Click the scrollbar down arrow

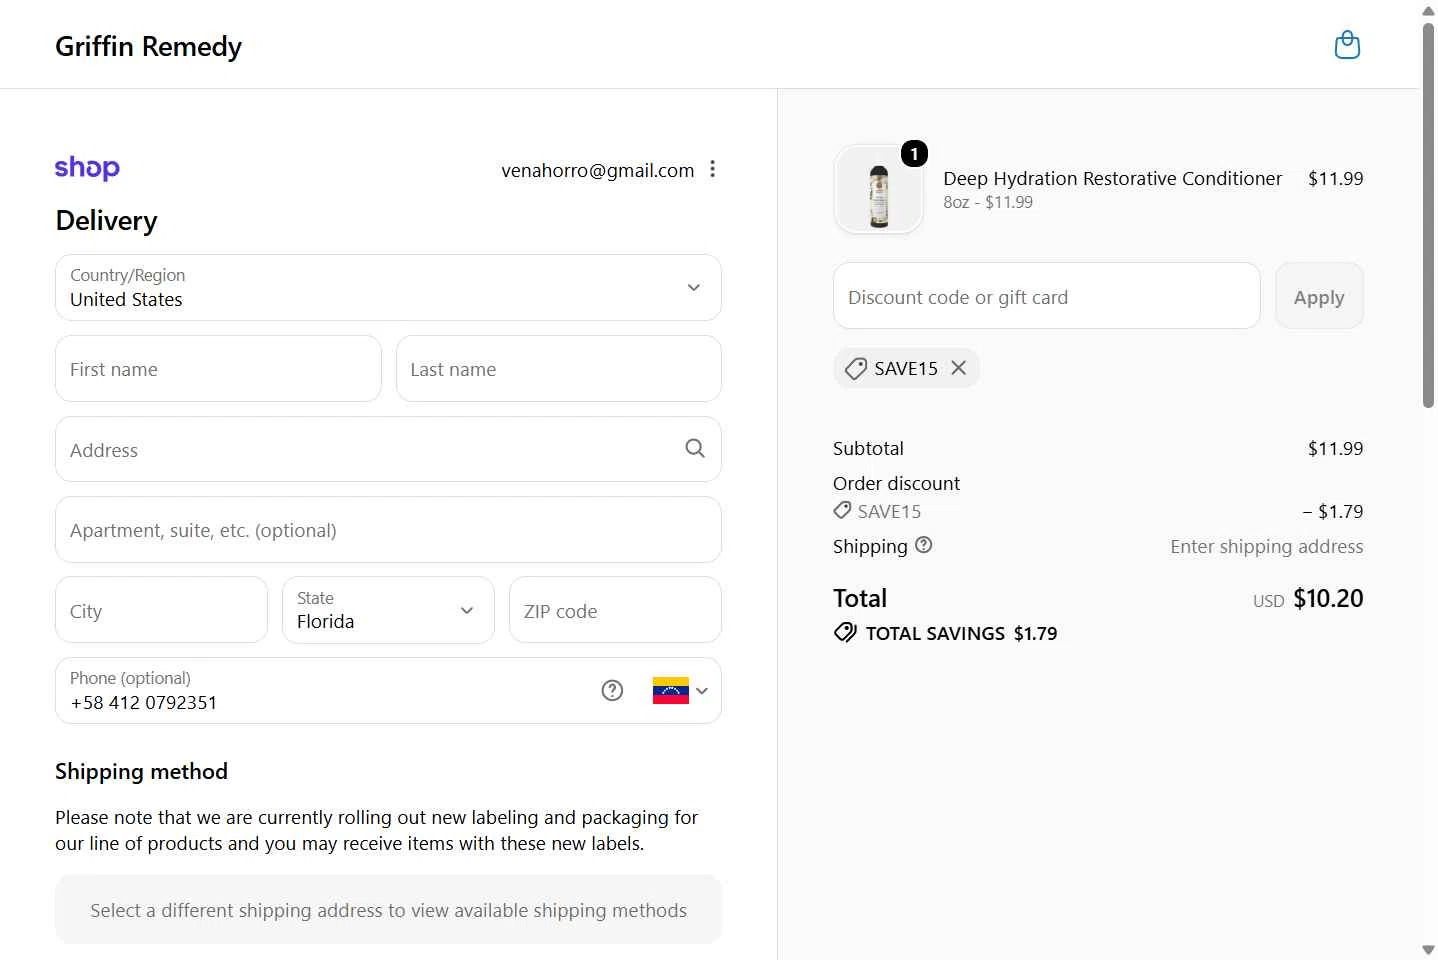pyautogui.click(x=1428, y=950)
